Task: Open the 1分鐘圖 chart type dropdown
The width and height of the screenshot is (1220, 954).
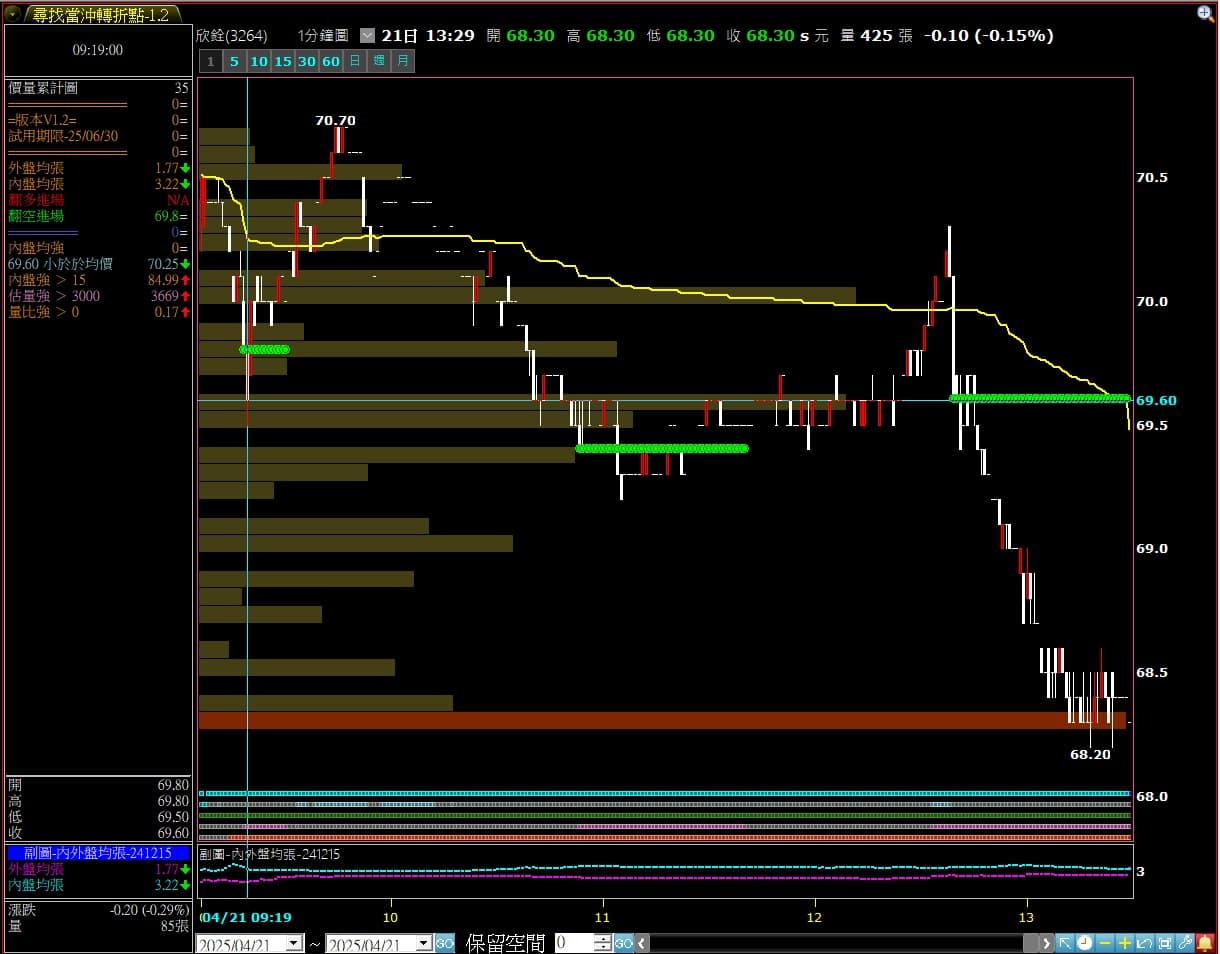Action: pyautogui.click(x=367, y=35)
